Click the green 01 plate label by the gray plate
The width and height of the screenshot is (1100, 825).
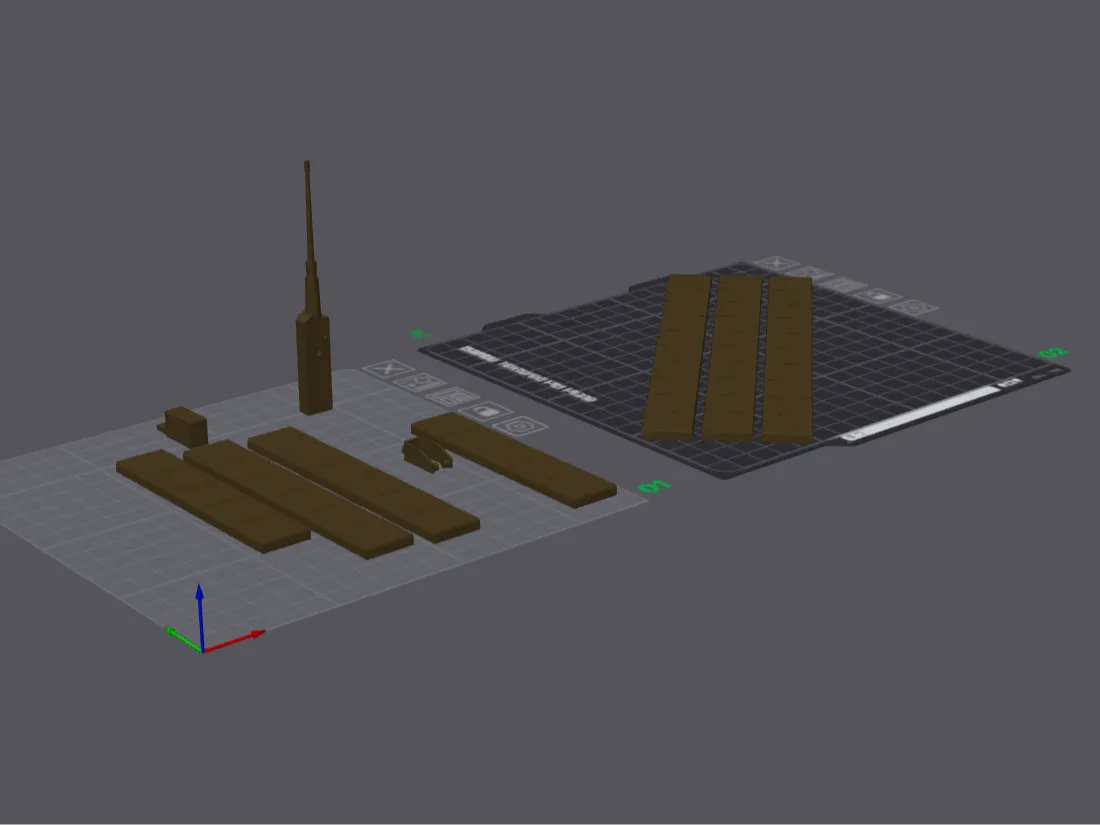655,486
